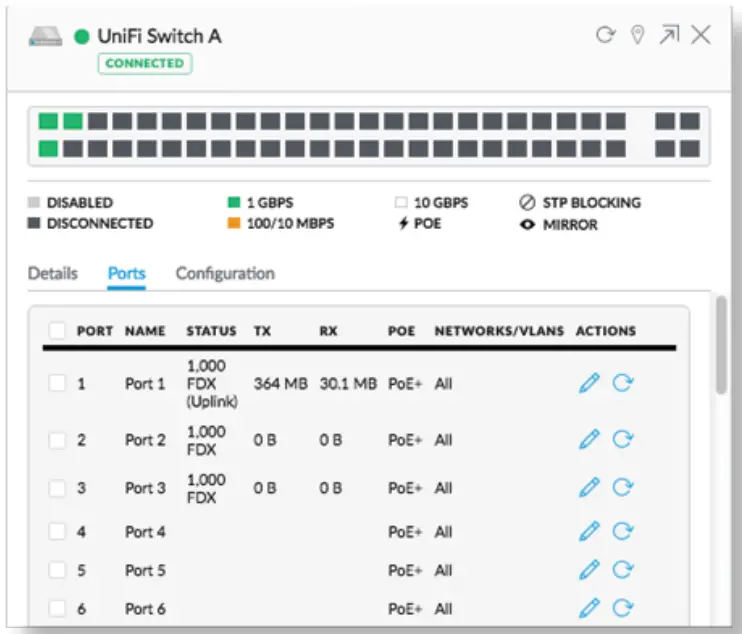Screen dimensions: 742x634
Task: Open the Configuration tab
Action: (225, 273)
